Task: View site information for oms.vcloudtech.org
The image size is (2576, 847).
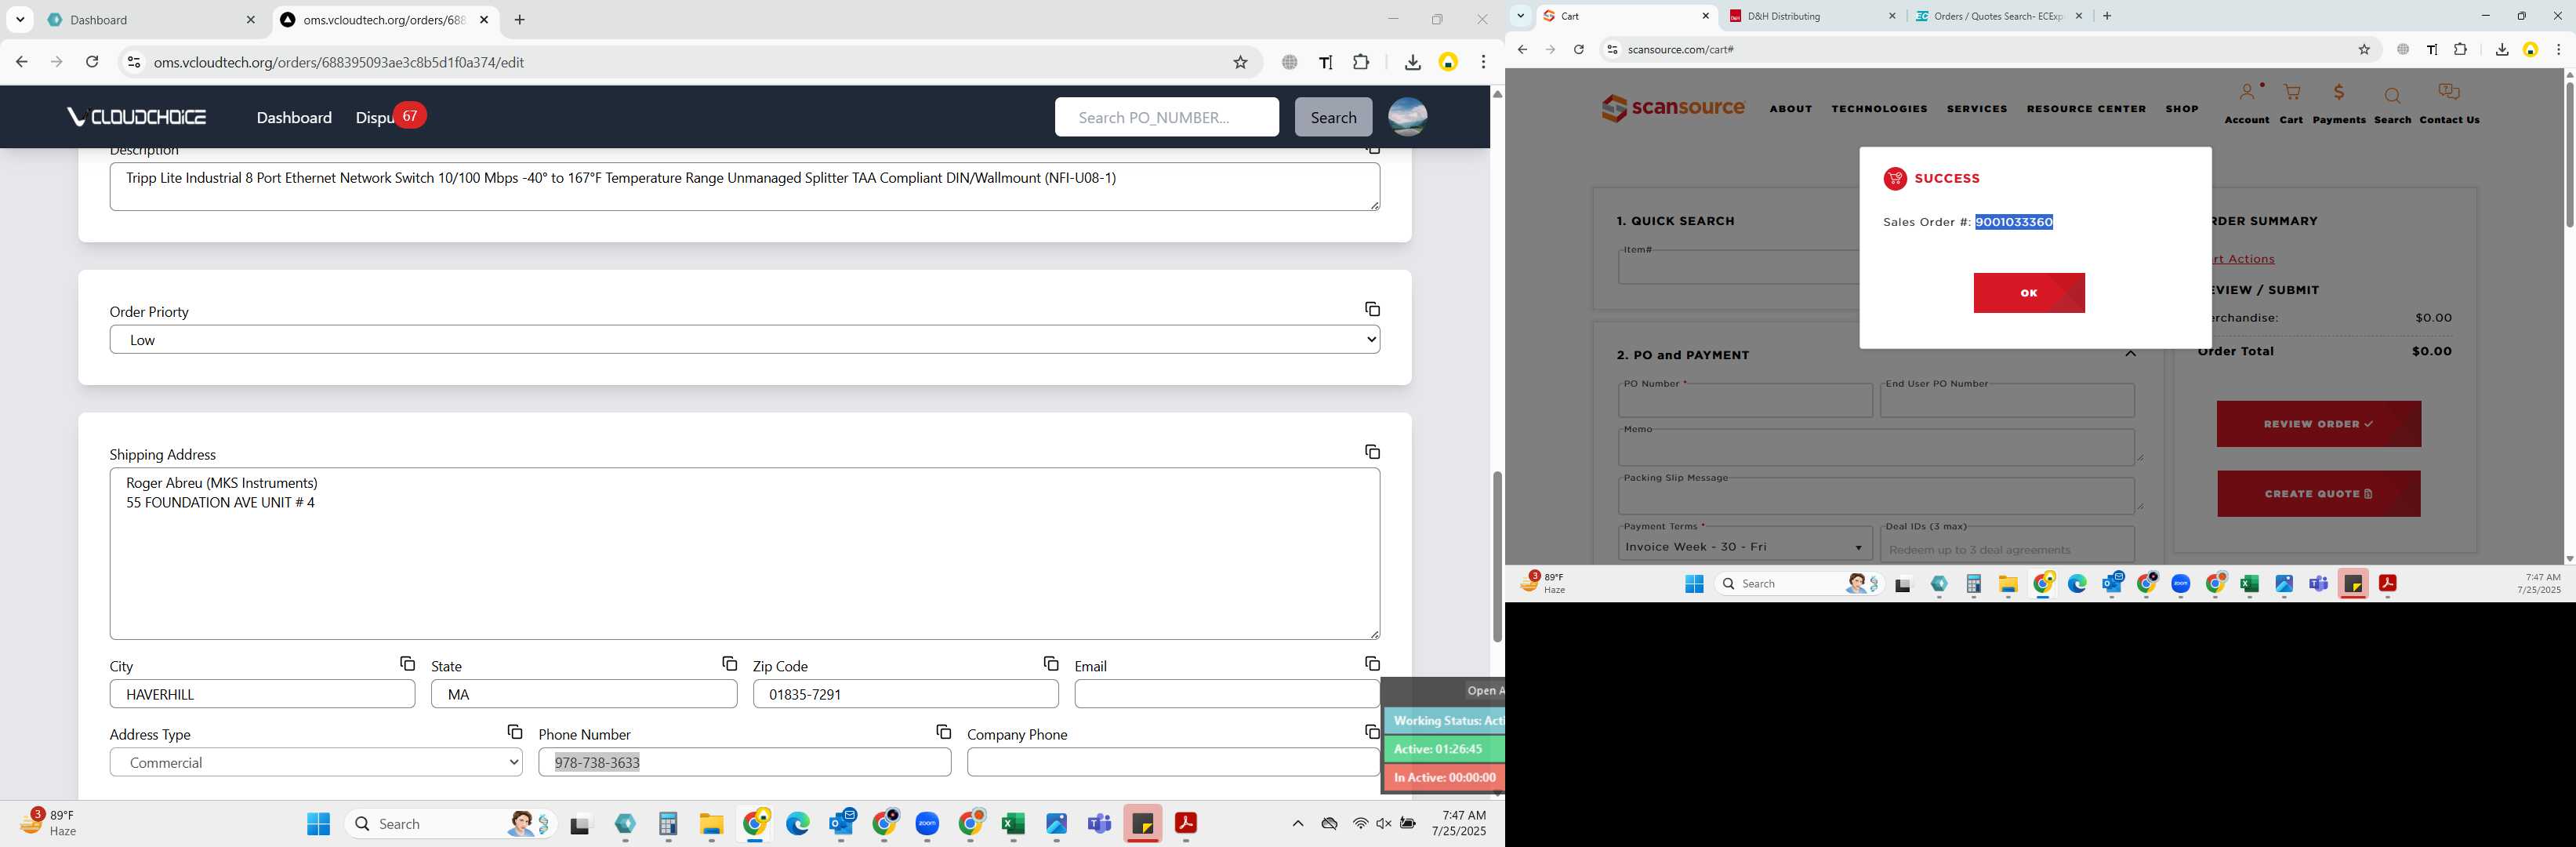Action: 133,62
